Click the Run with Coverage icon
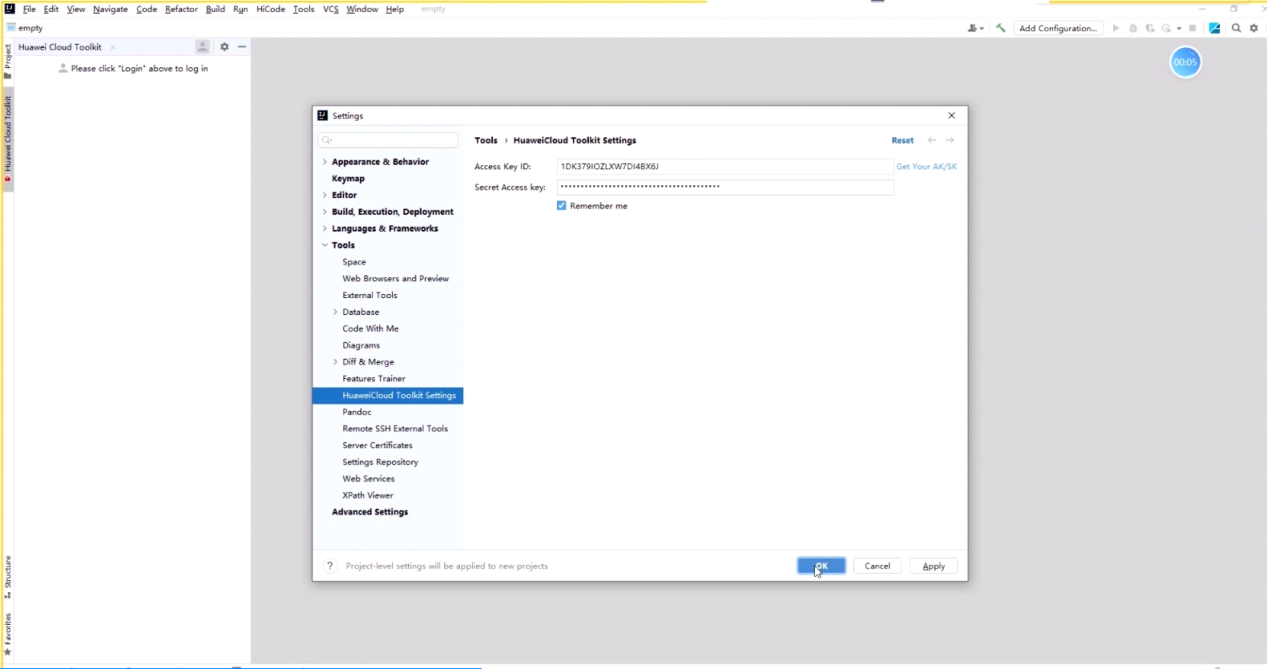Image resolution: width=1267 pixels, height=669 pixels. pyautogui.click(x=1150, y=28)
